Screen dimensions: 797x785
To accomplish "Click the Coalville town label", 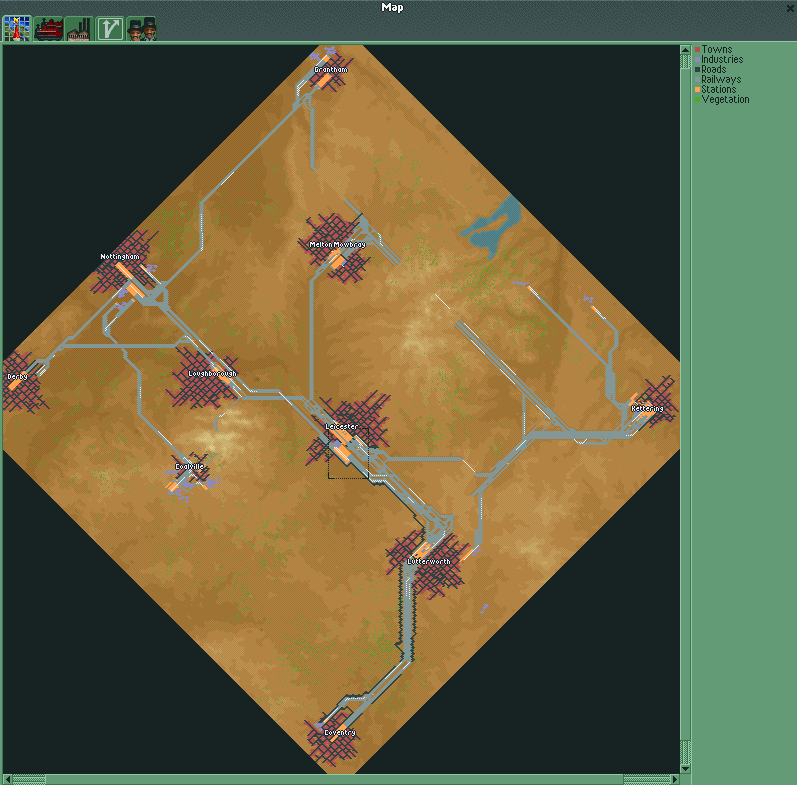I will (x=190, y=467).
